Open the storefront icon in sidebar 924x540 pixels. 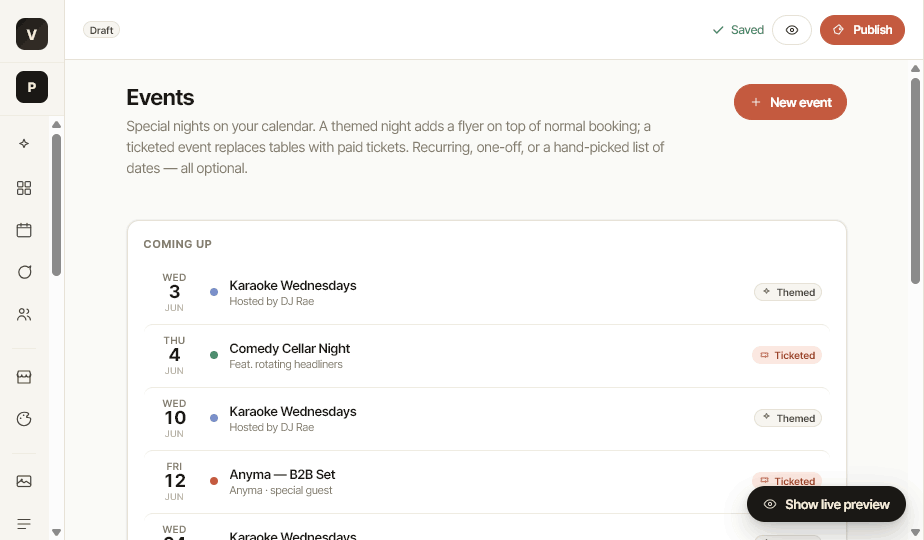point(24,377)
